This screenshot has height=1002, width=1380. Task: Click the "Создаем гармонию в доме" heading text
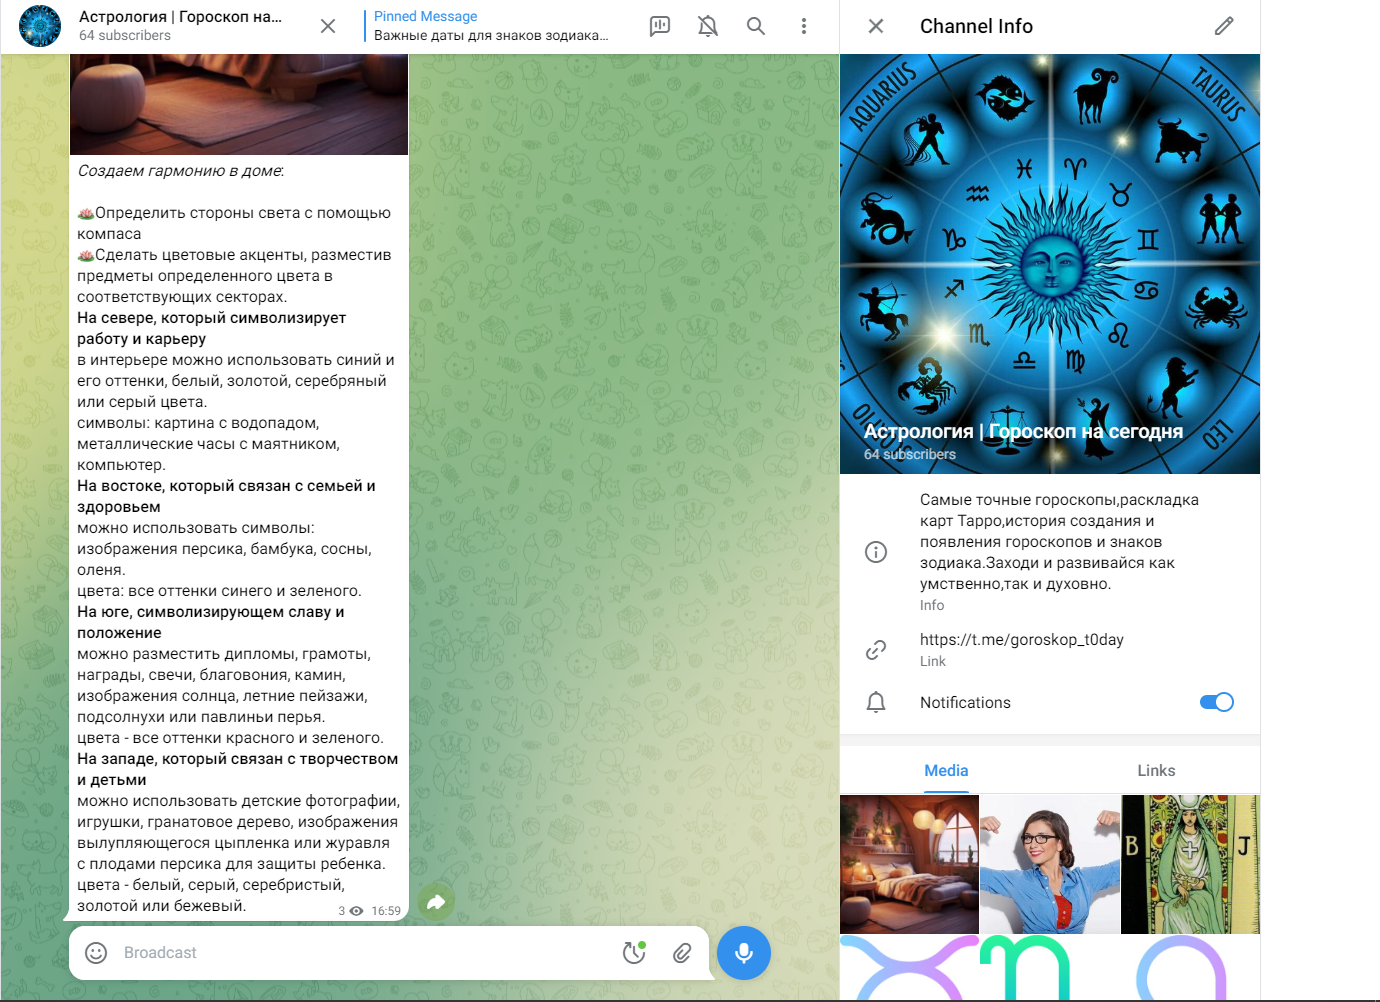(x=180, y=171)
